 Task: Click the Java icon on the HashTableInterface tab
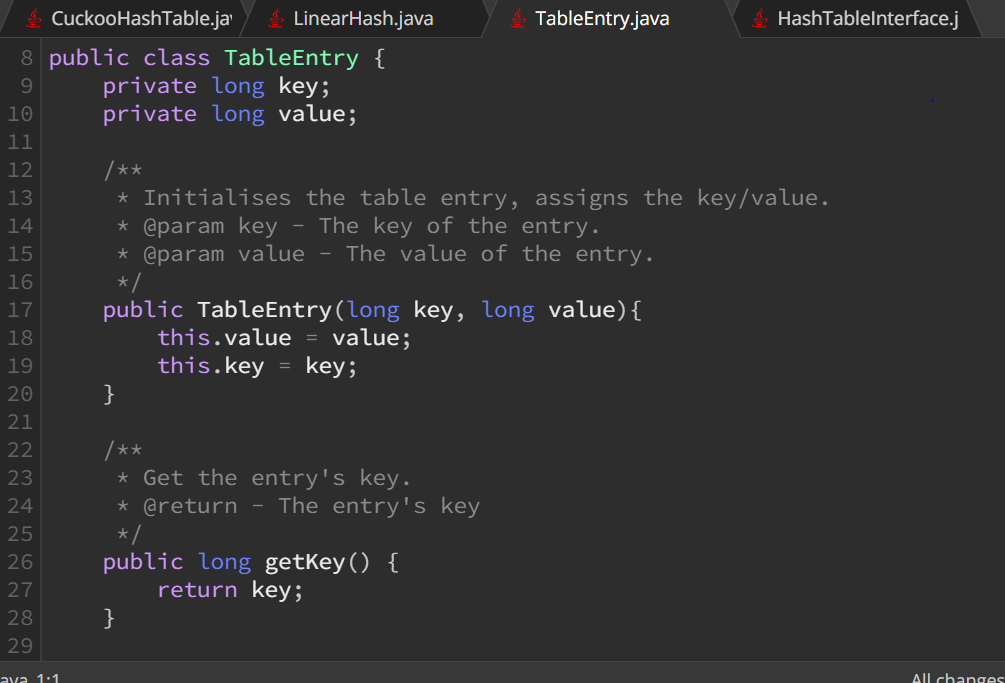tap(760, 19)
